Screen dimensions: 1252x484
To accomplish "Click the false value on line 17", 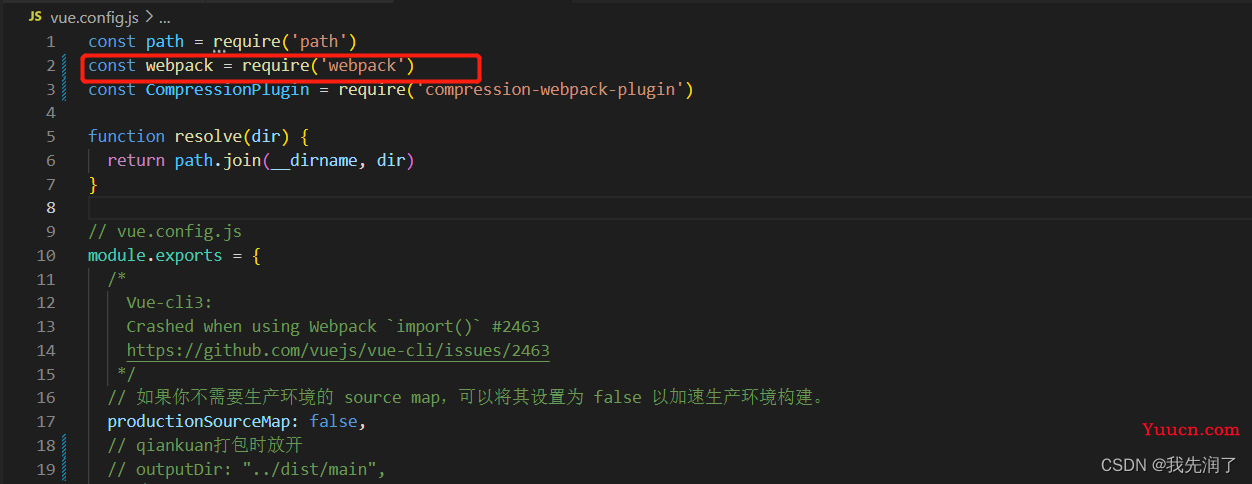I will (333, 421).
